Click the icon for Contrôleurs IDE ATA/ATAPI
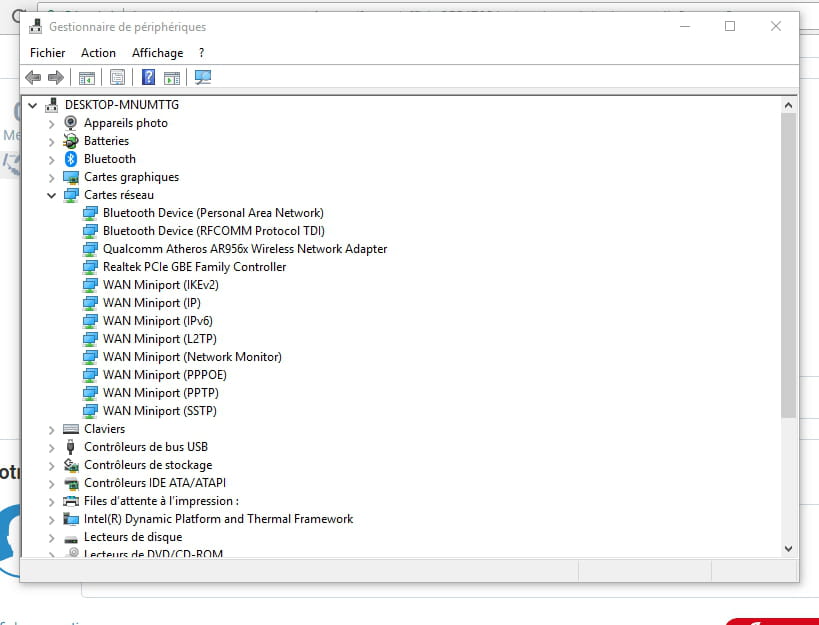The width and height of the screenshot is (819, 625). click(71, 483)
